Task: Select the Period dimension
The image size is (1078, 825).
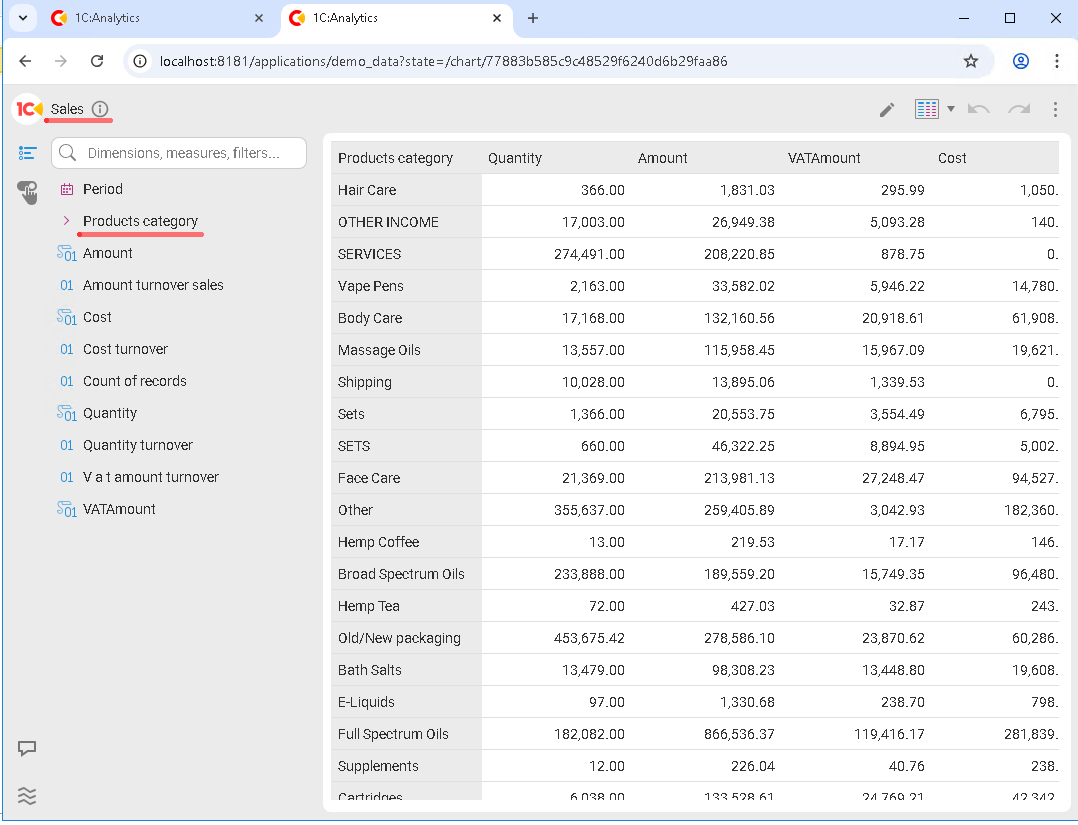Action: pyautogui.click(x=103, y=189)
